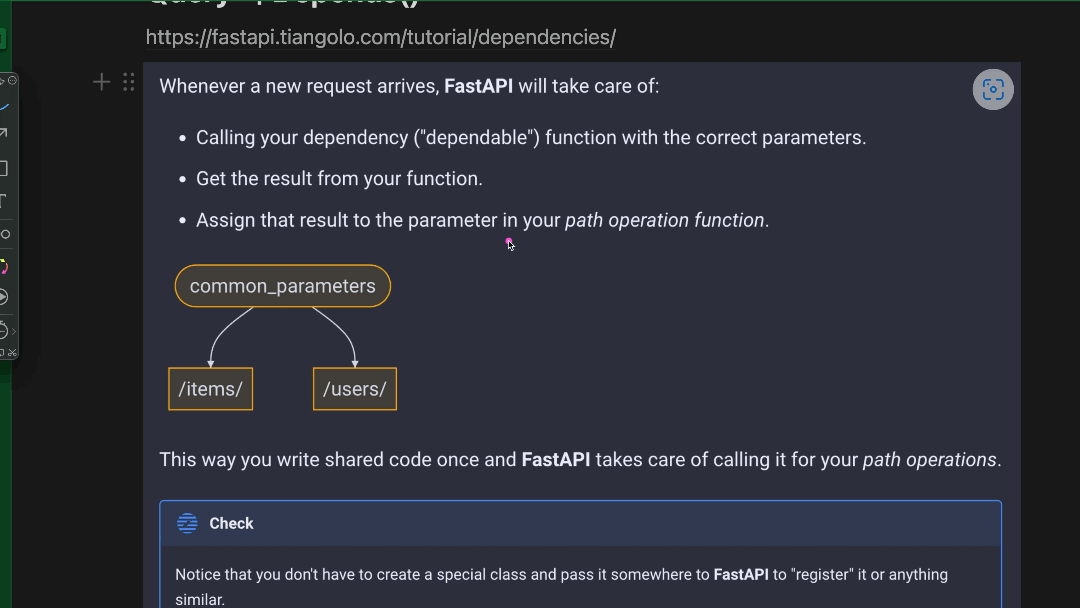This screenshot has height=608, width=1080.
Task: Select the arrow annotation tool
Action: 4,133
